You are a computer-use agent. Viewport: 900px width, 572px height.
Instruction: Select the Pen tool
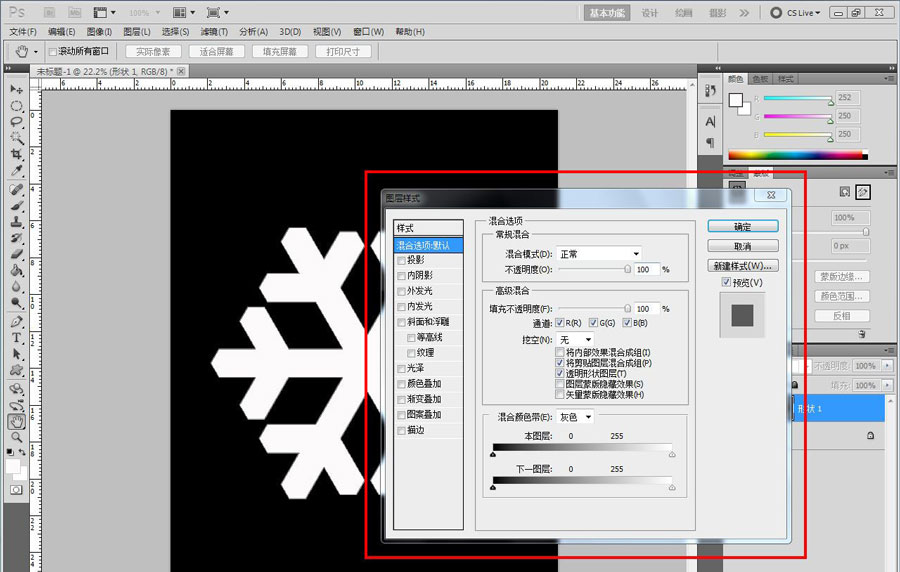[x=17, y=322]
